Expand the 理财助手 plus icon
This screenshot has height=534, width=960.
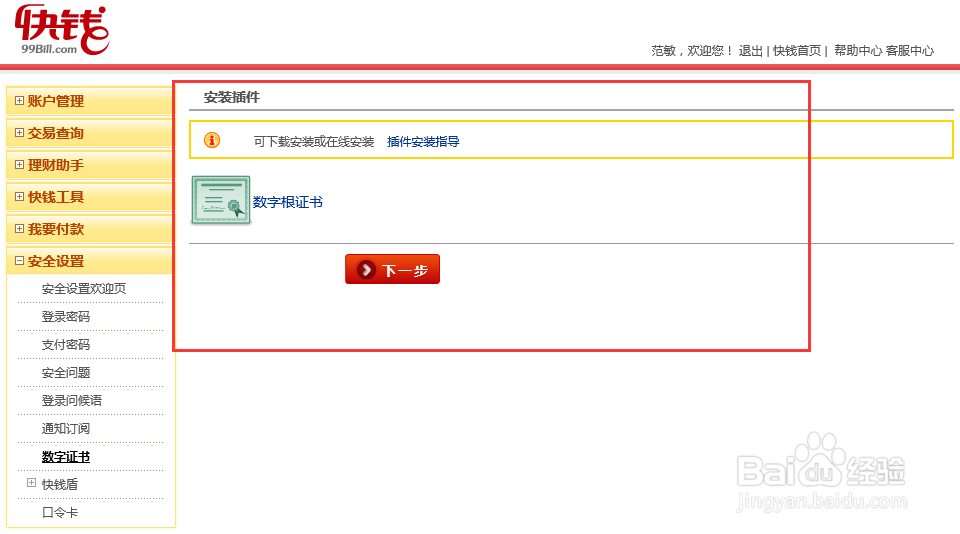(20, 165)
